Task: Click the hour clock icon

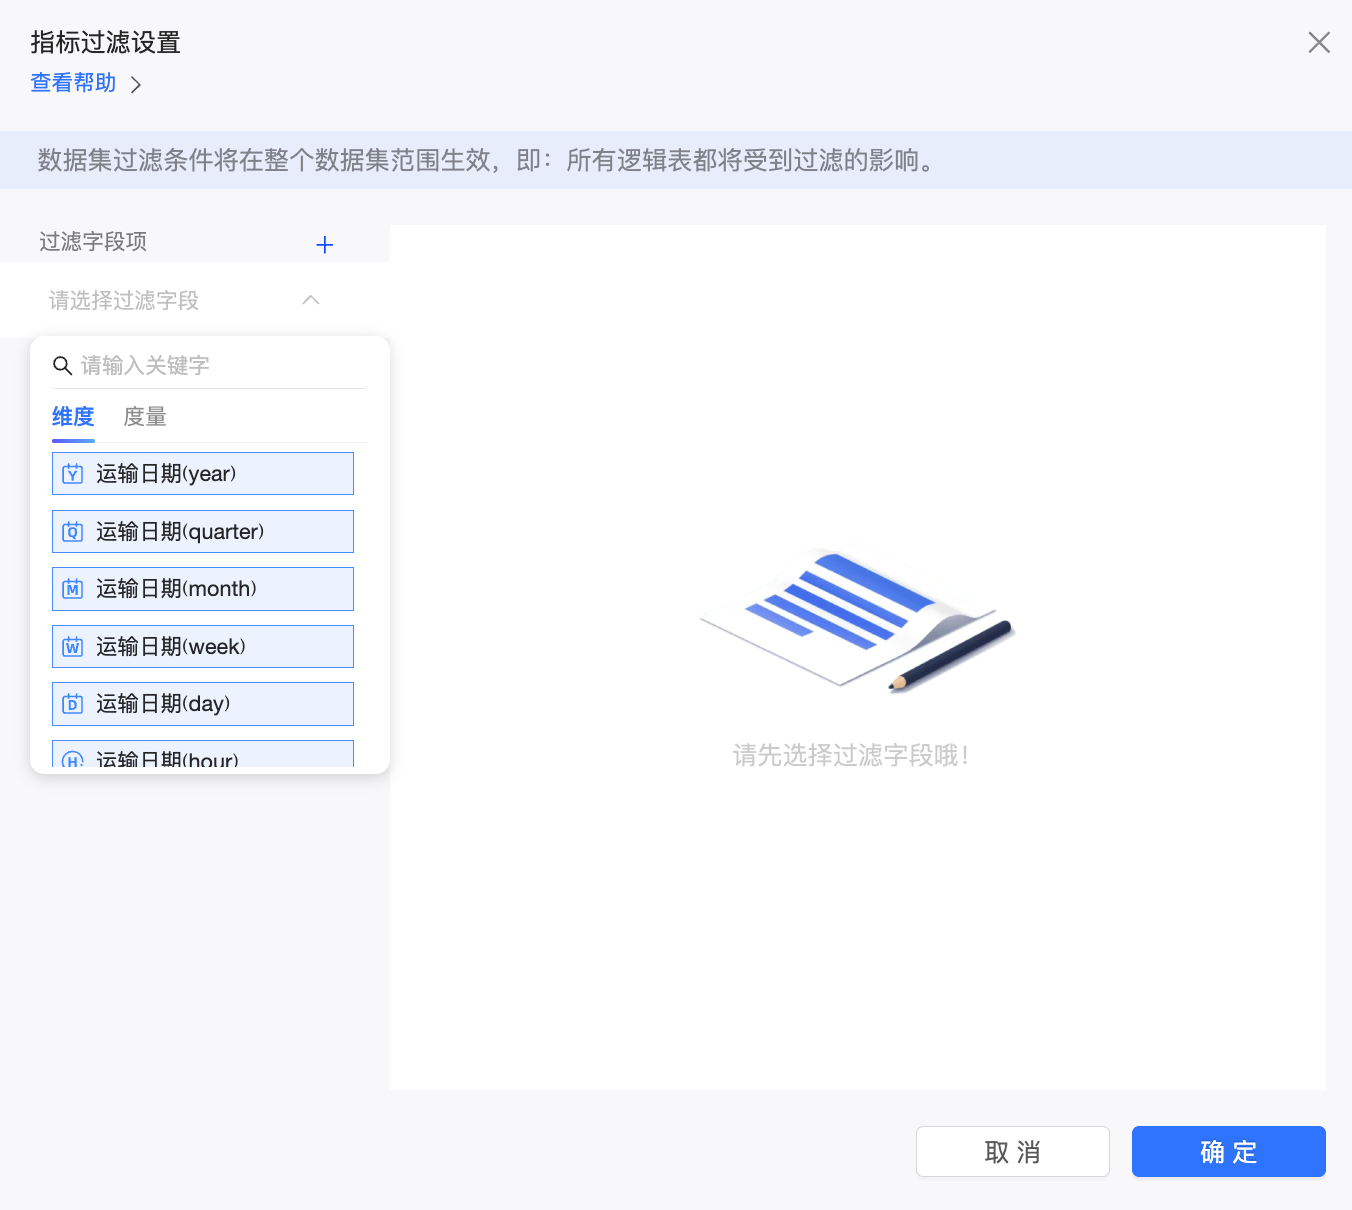Action: point(73,759)
